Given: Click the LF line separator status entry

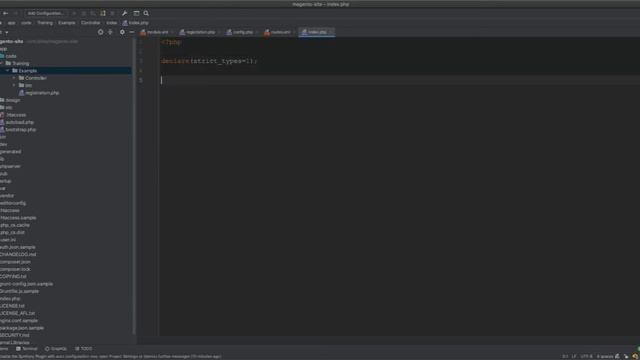Looking at the screenshot, I should [574, 357].
